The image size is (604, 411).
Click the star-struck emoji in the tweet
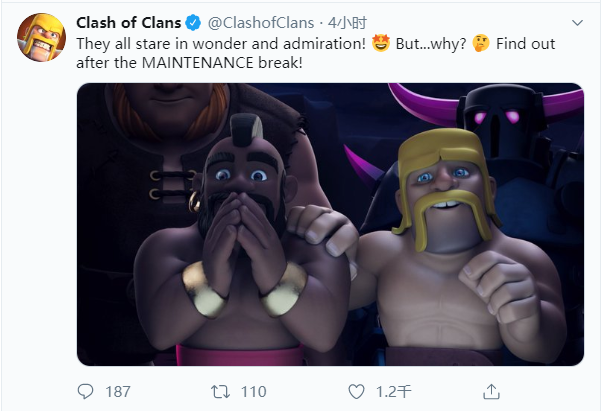coord(381,43)
